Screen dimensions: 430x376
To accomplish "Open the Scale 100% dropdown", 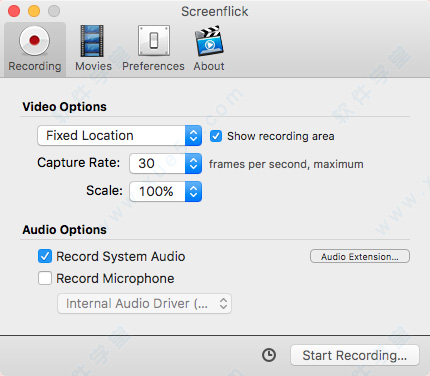I will coord(166,191).
